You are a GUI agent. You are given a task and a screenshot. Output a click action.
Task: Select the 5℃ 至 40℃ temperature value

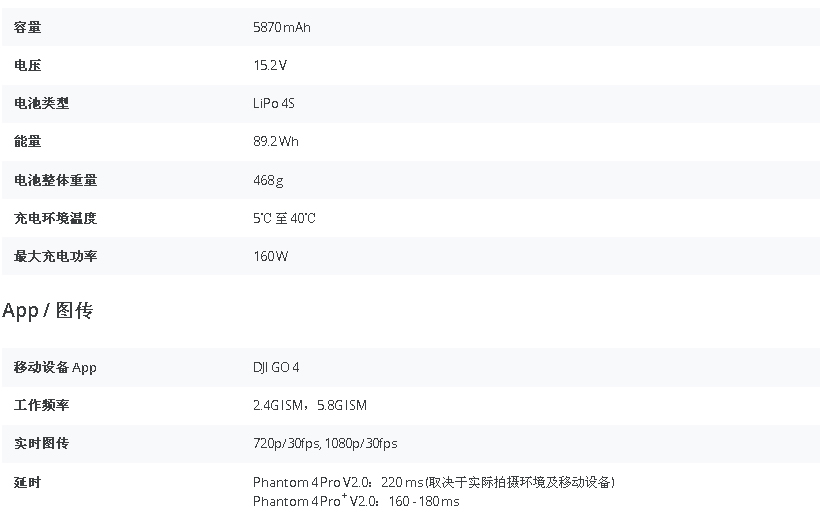[x=284, y=218]
